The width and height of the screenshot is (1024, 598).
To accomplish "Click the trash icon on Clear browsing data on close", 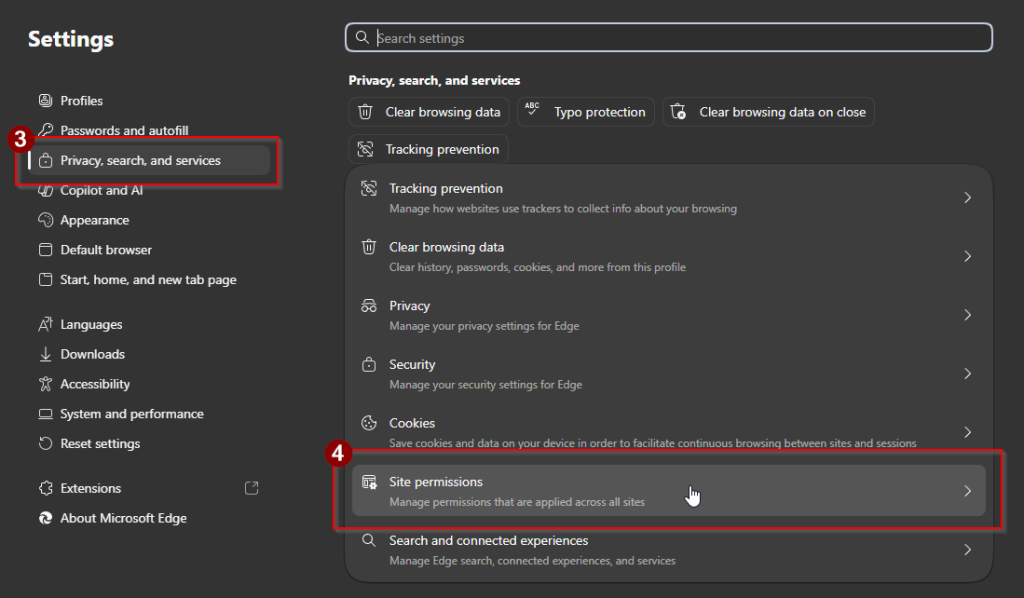I will click(679, 112).
